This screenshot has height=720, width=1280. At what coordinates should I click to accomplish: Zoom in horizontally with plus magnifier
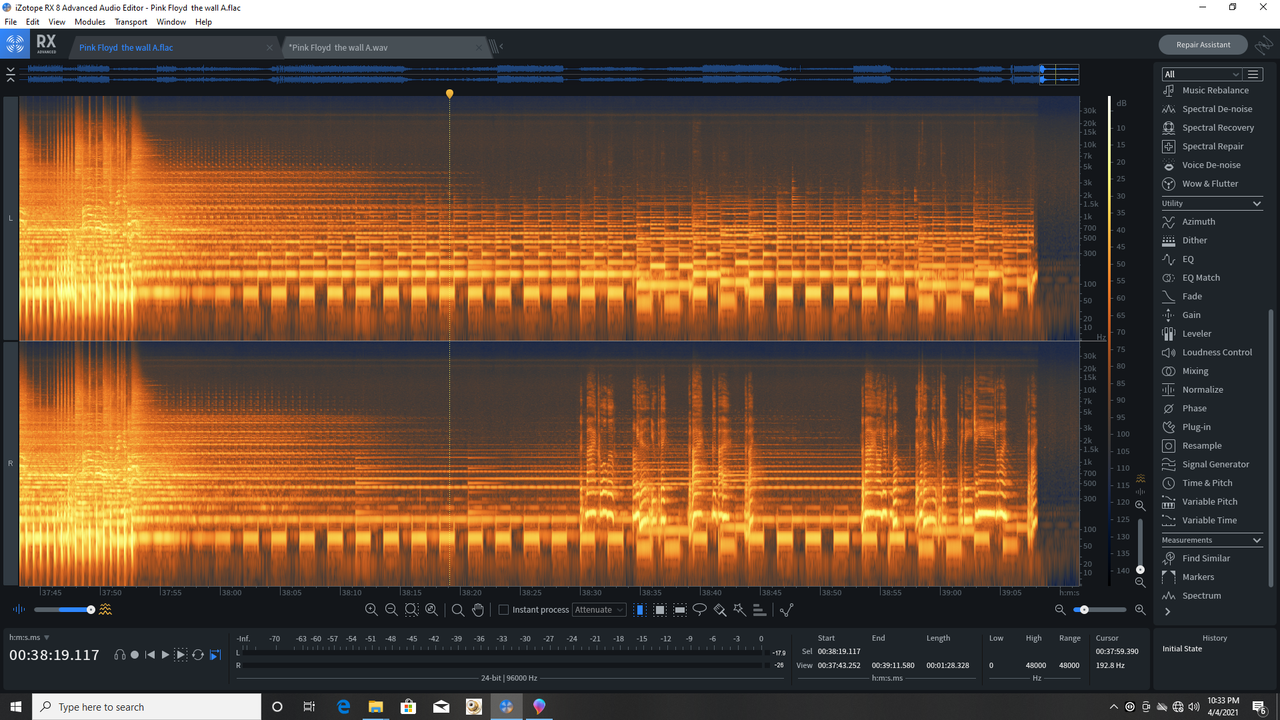click(371, 610)
